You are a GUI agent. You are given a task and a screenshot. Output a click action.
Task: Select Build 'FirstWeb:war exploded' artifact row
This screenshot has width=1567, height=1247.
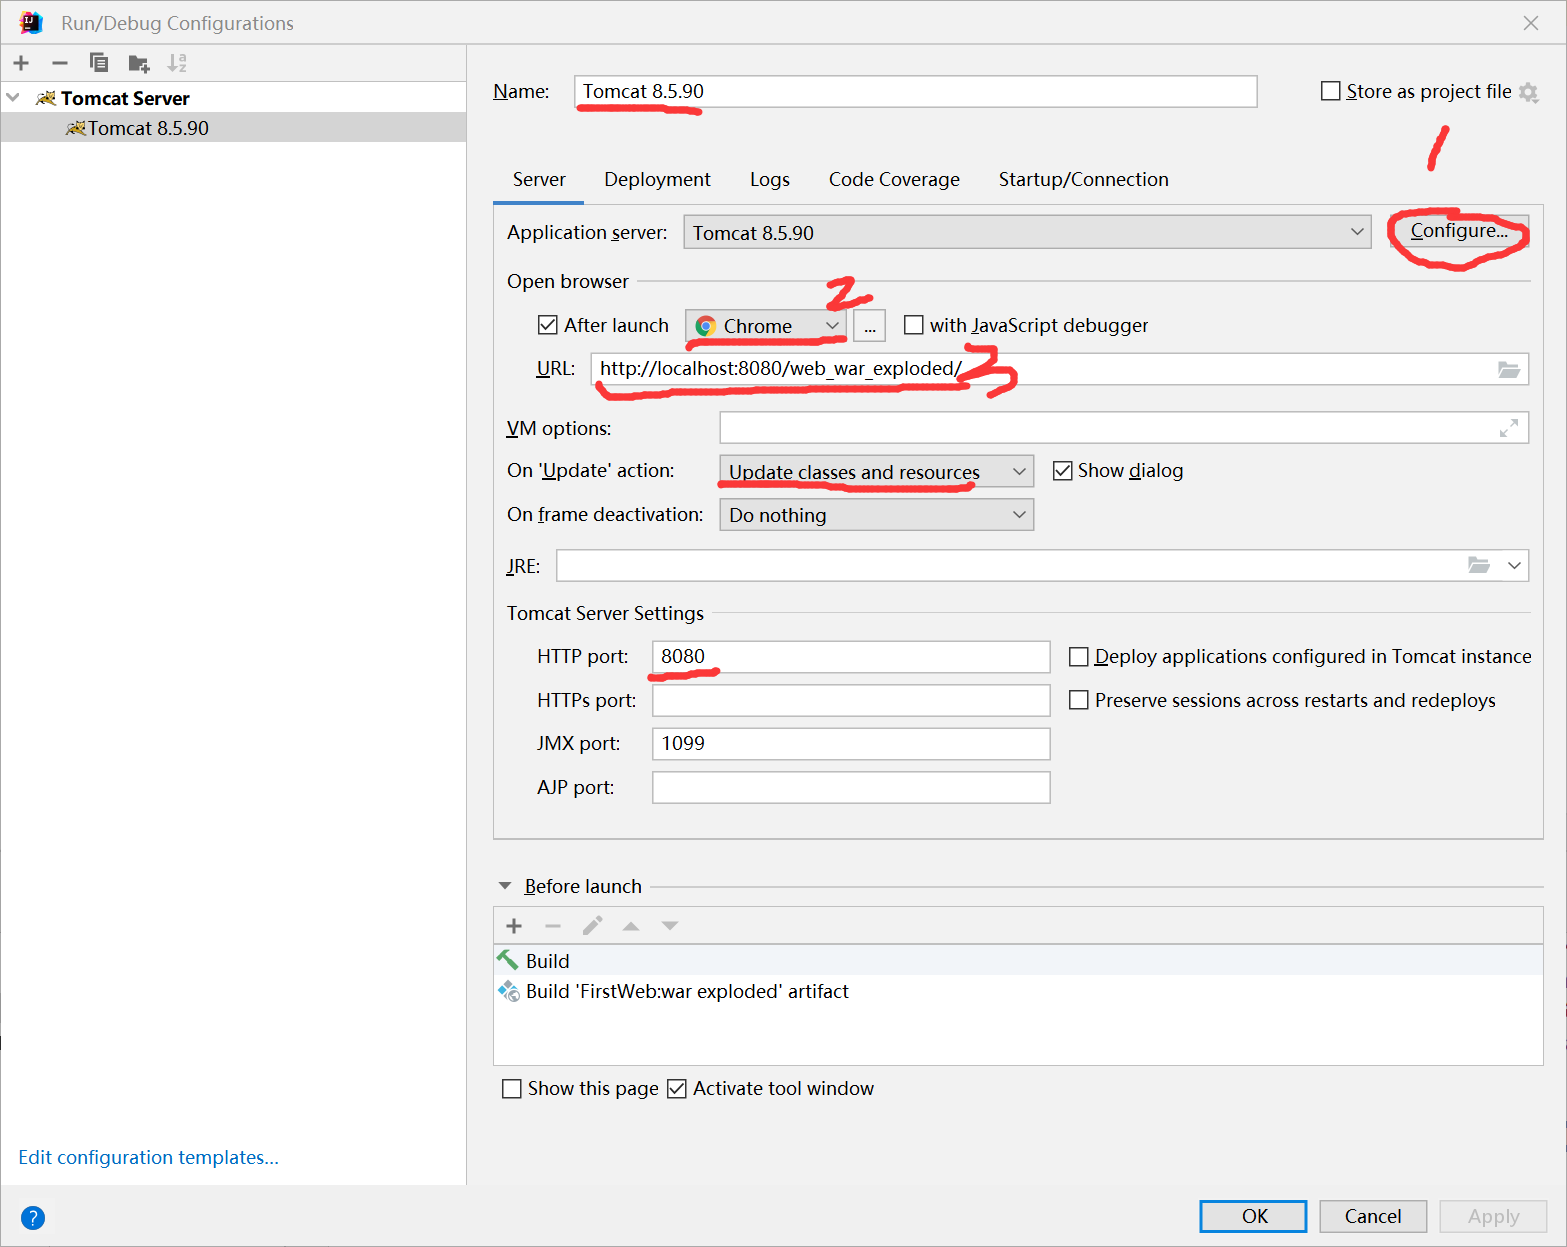(1018, 991)
